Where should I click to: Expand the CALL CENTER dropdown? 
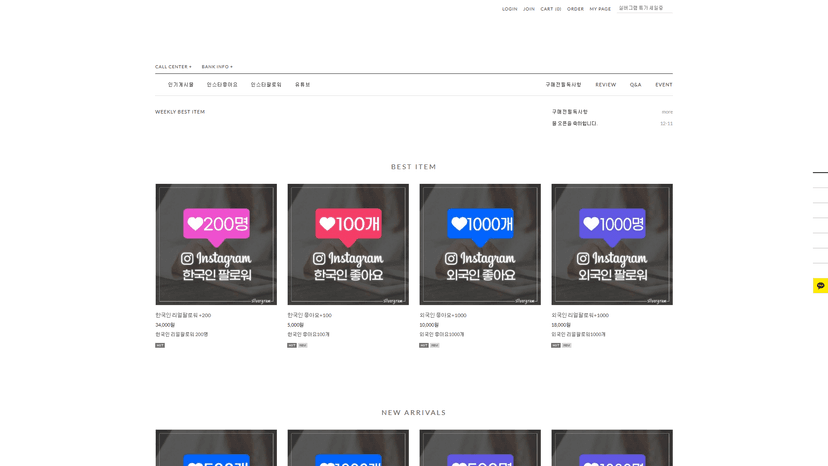173,67
